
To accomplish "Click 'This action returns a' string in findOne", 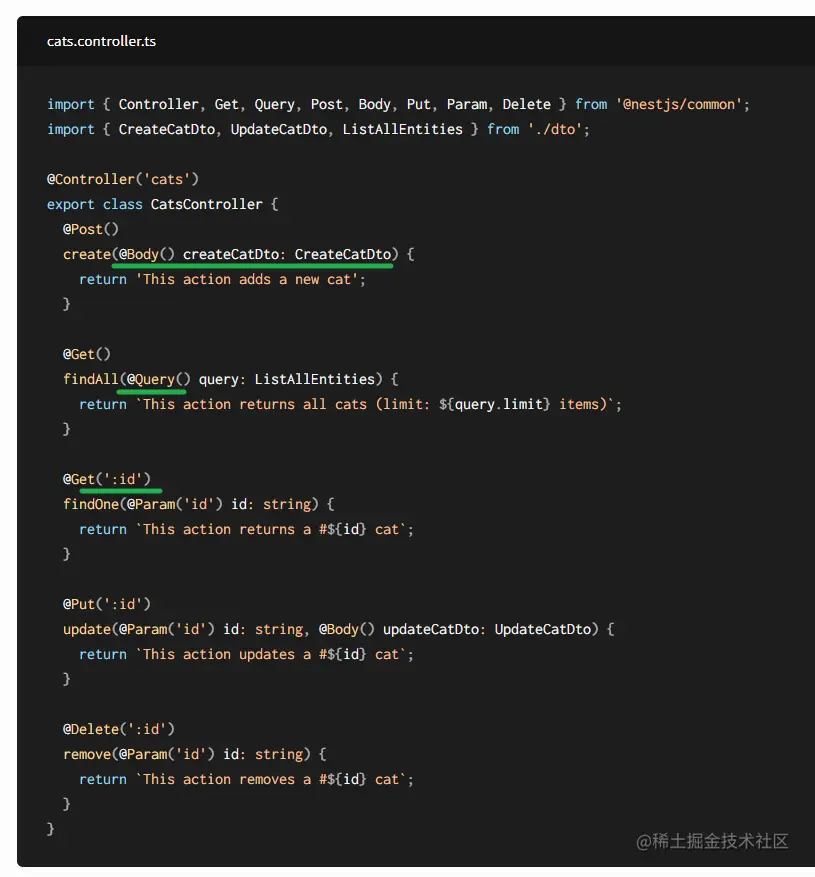I will [227, 530].
